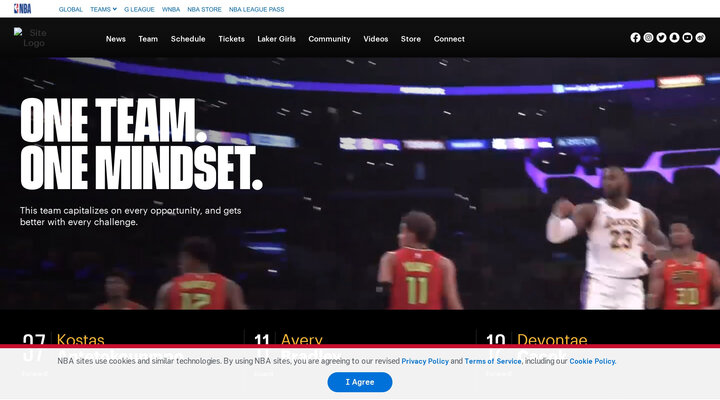This screenshot has height=400, width=720.
Task: Open the Lakers Facebook page icon
Action: pyautogui.click(x=635, y=38)
